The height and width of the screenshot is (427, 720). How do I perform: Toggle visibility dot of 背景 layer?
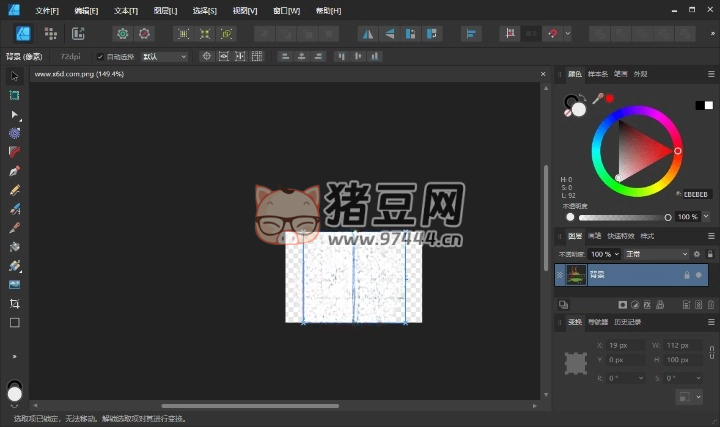(x=699, y=275)
